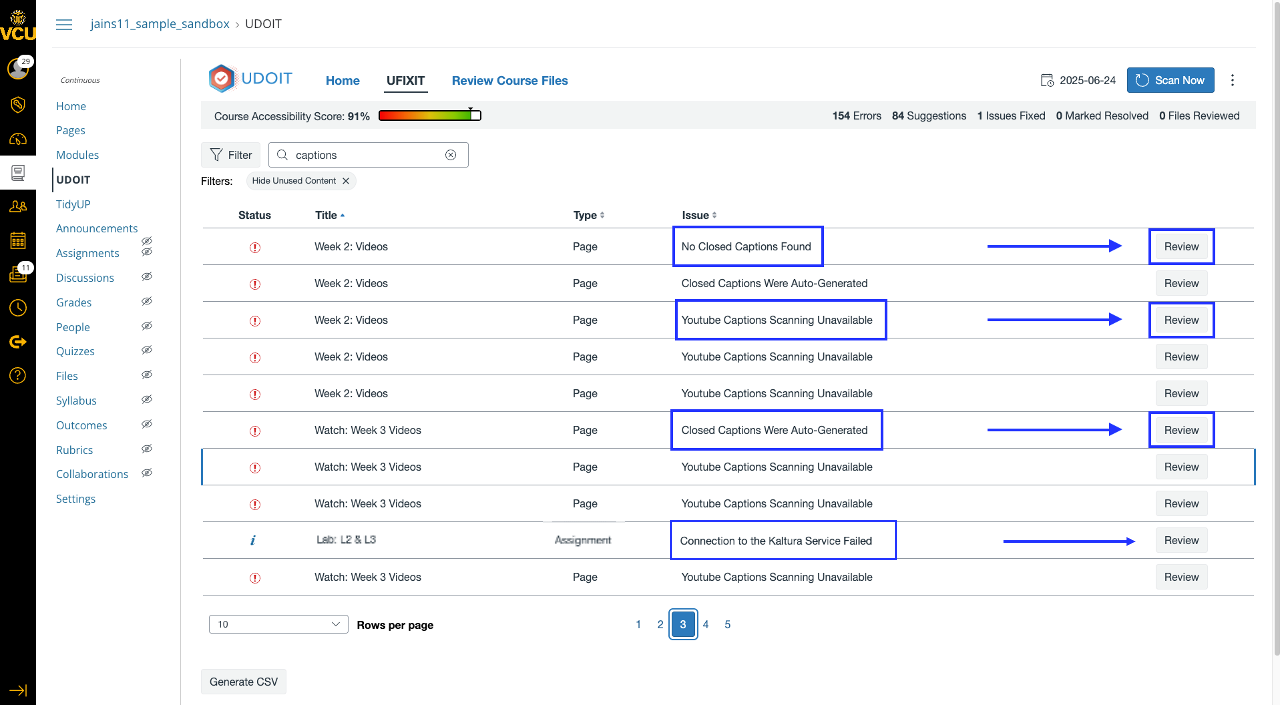Open TidyUP in course navigation
The height and width of the screenshot is (720, 1280).
click(x=73, y=204)
